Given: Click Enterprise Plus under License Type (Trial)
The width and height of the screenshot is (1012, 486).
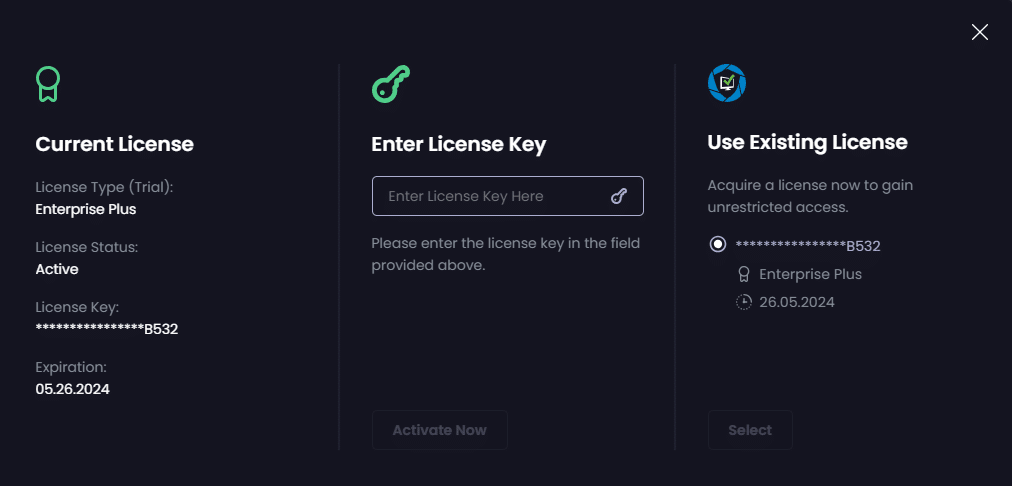Looking at the screenshot, I should tap(85, 209).
